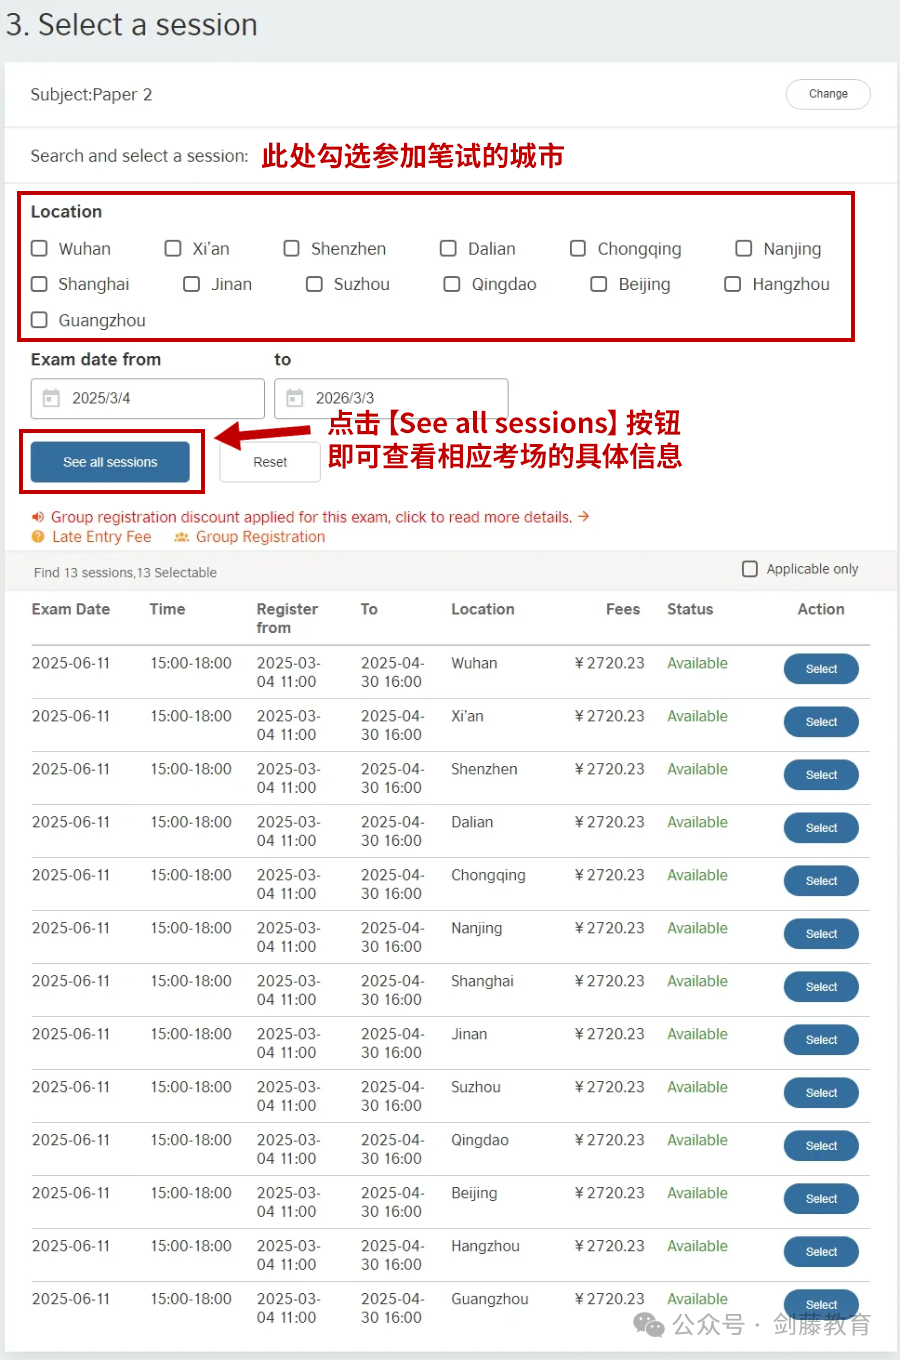Tick the Dalian location checkbox

point(449,248)
